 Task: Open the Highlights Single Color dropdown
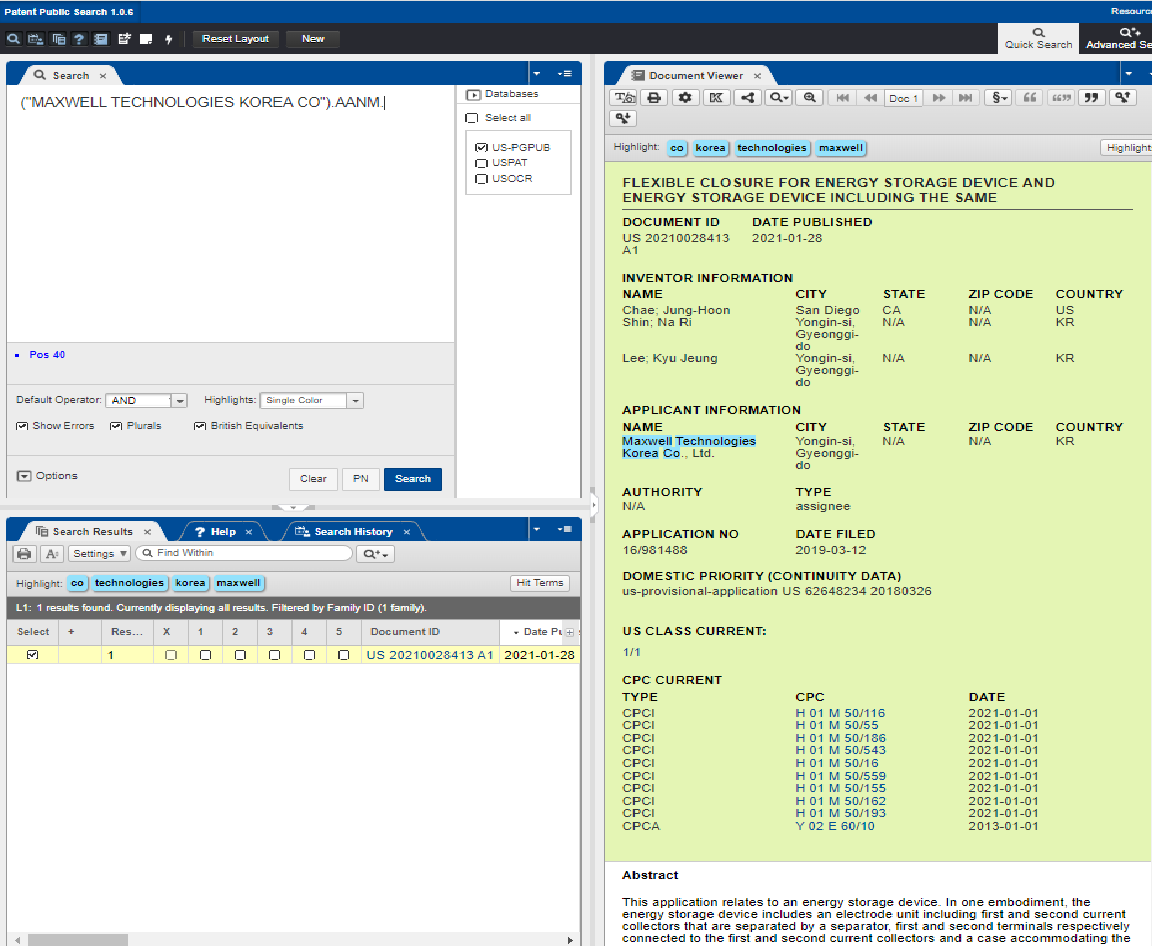tap(355, 400)
